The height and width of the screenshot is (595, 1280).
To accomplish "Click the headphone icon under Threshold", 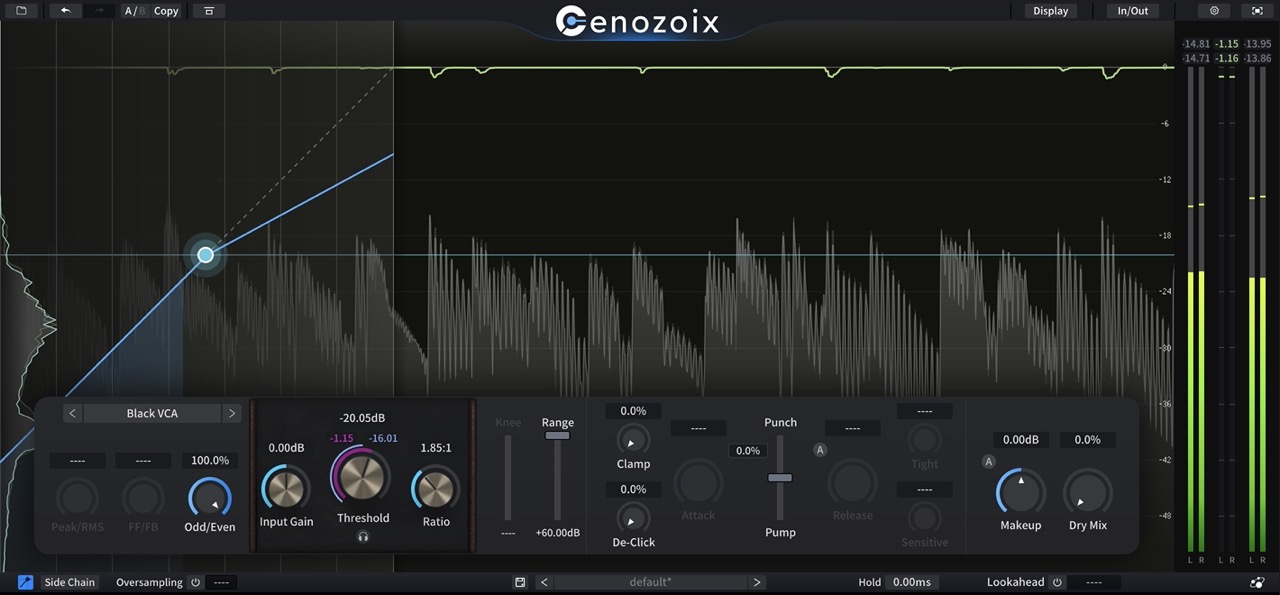I will coord(362,536).
